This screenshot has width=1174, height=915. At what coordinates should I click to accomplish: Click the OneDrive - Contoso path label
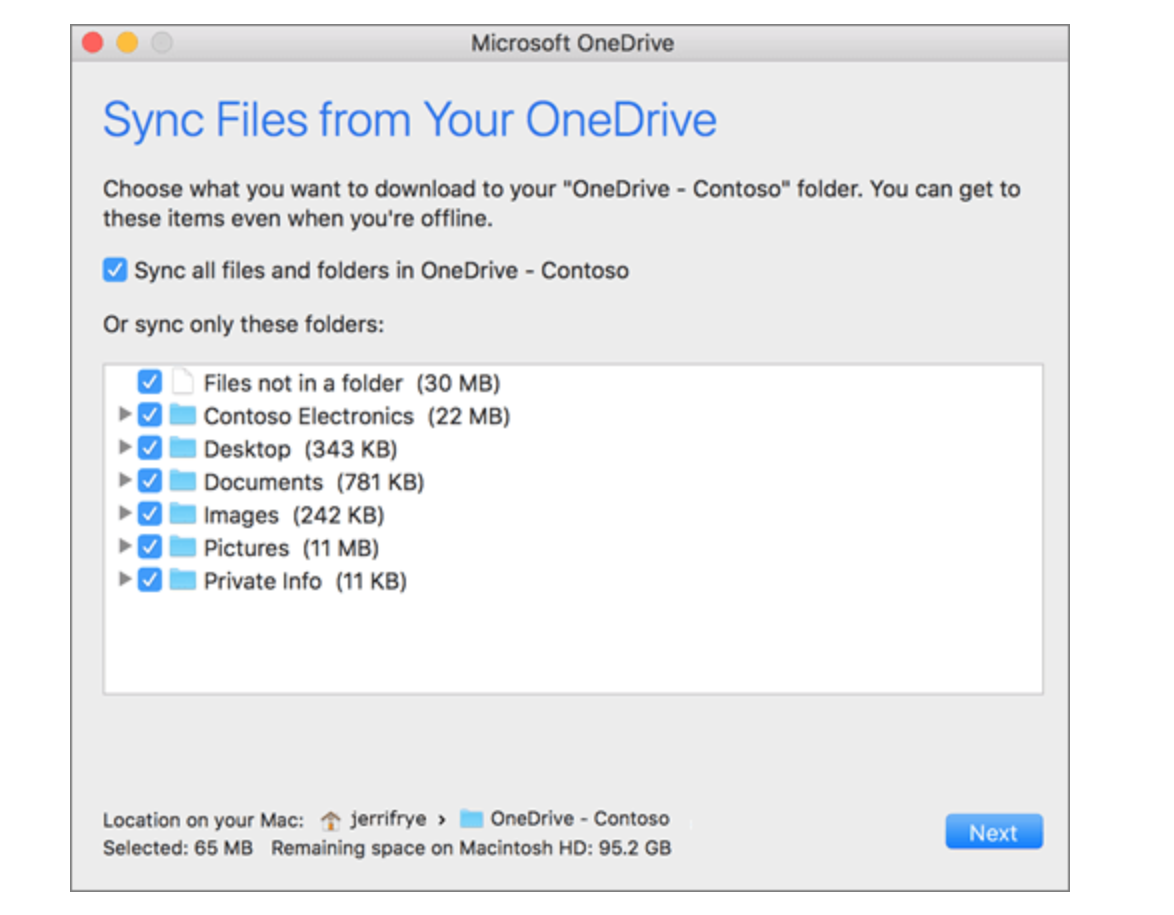(580, 818)
